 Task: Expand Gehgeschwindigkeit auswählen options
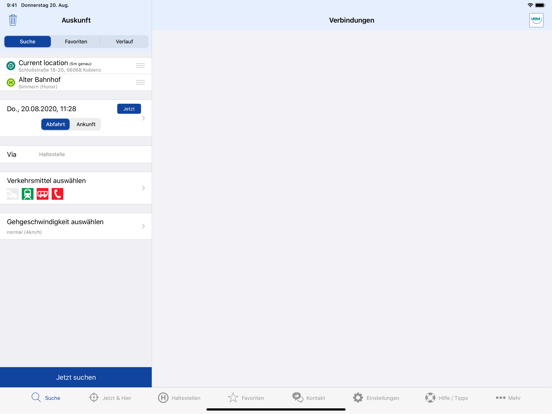pos(143,226)
